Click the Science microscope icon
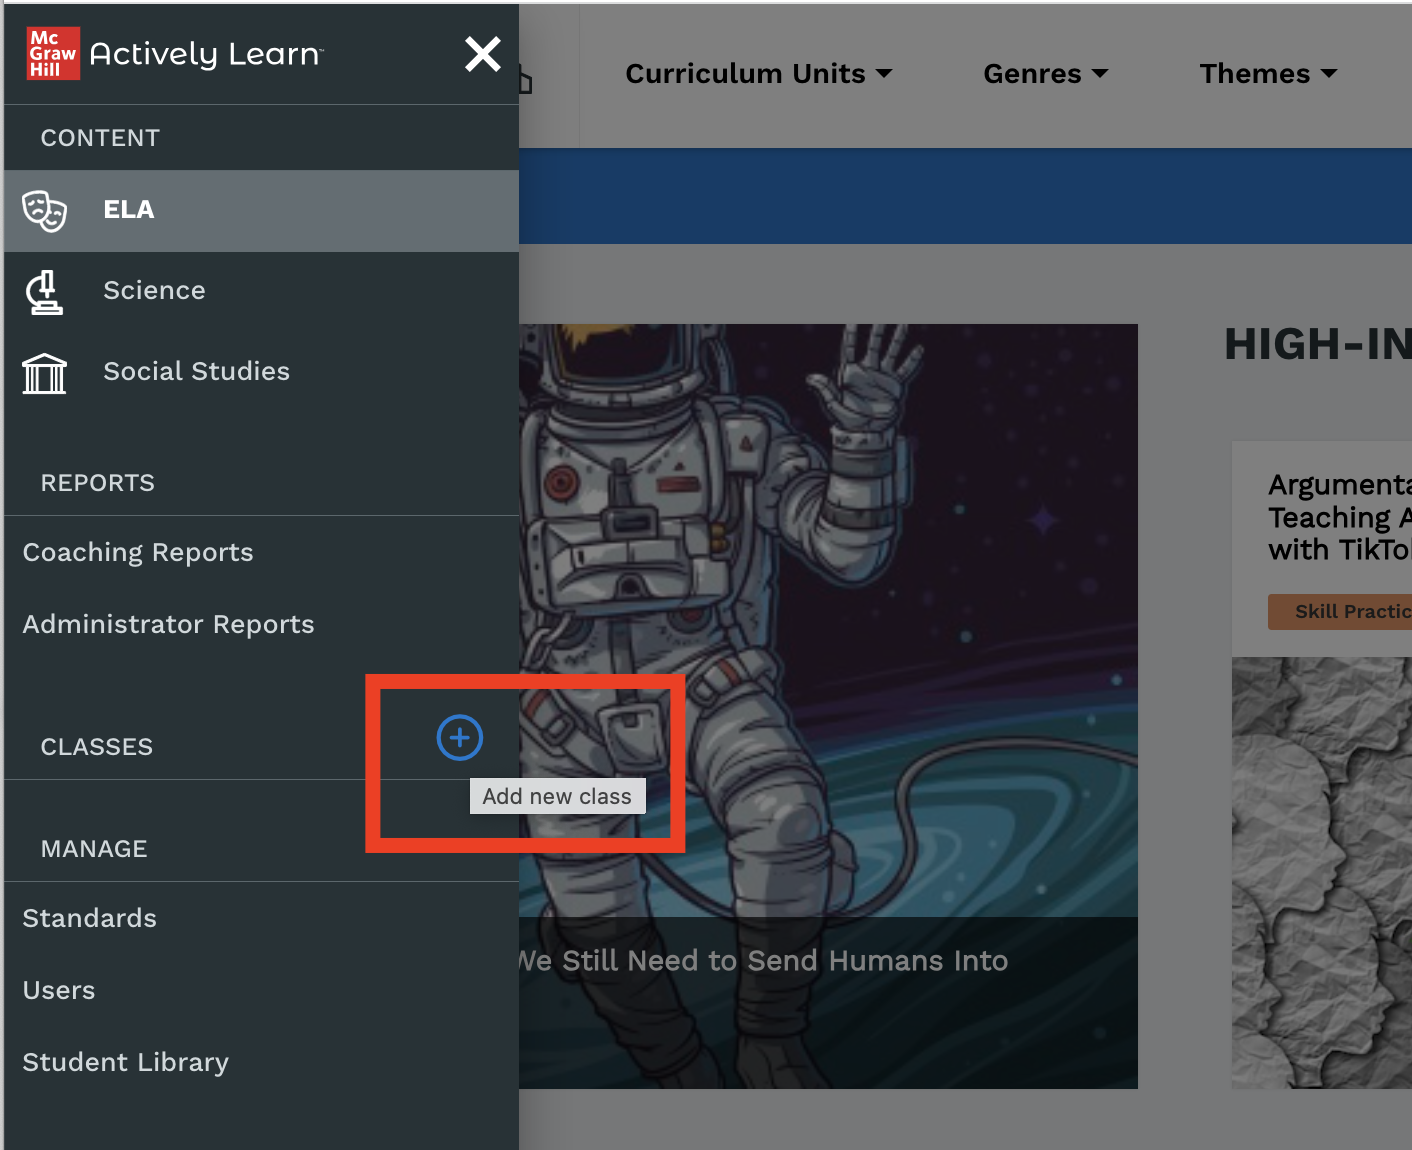The height and width of the screenshot is (1150, 1412). [45, 292]
